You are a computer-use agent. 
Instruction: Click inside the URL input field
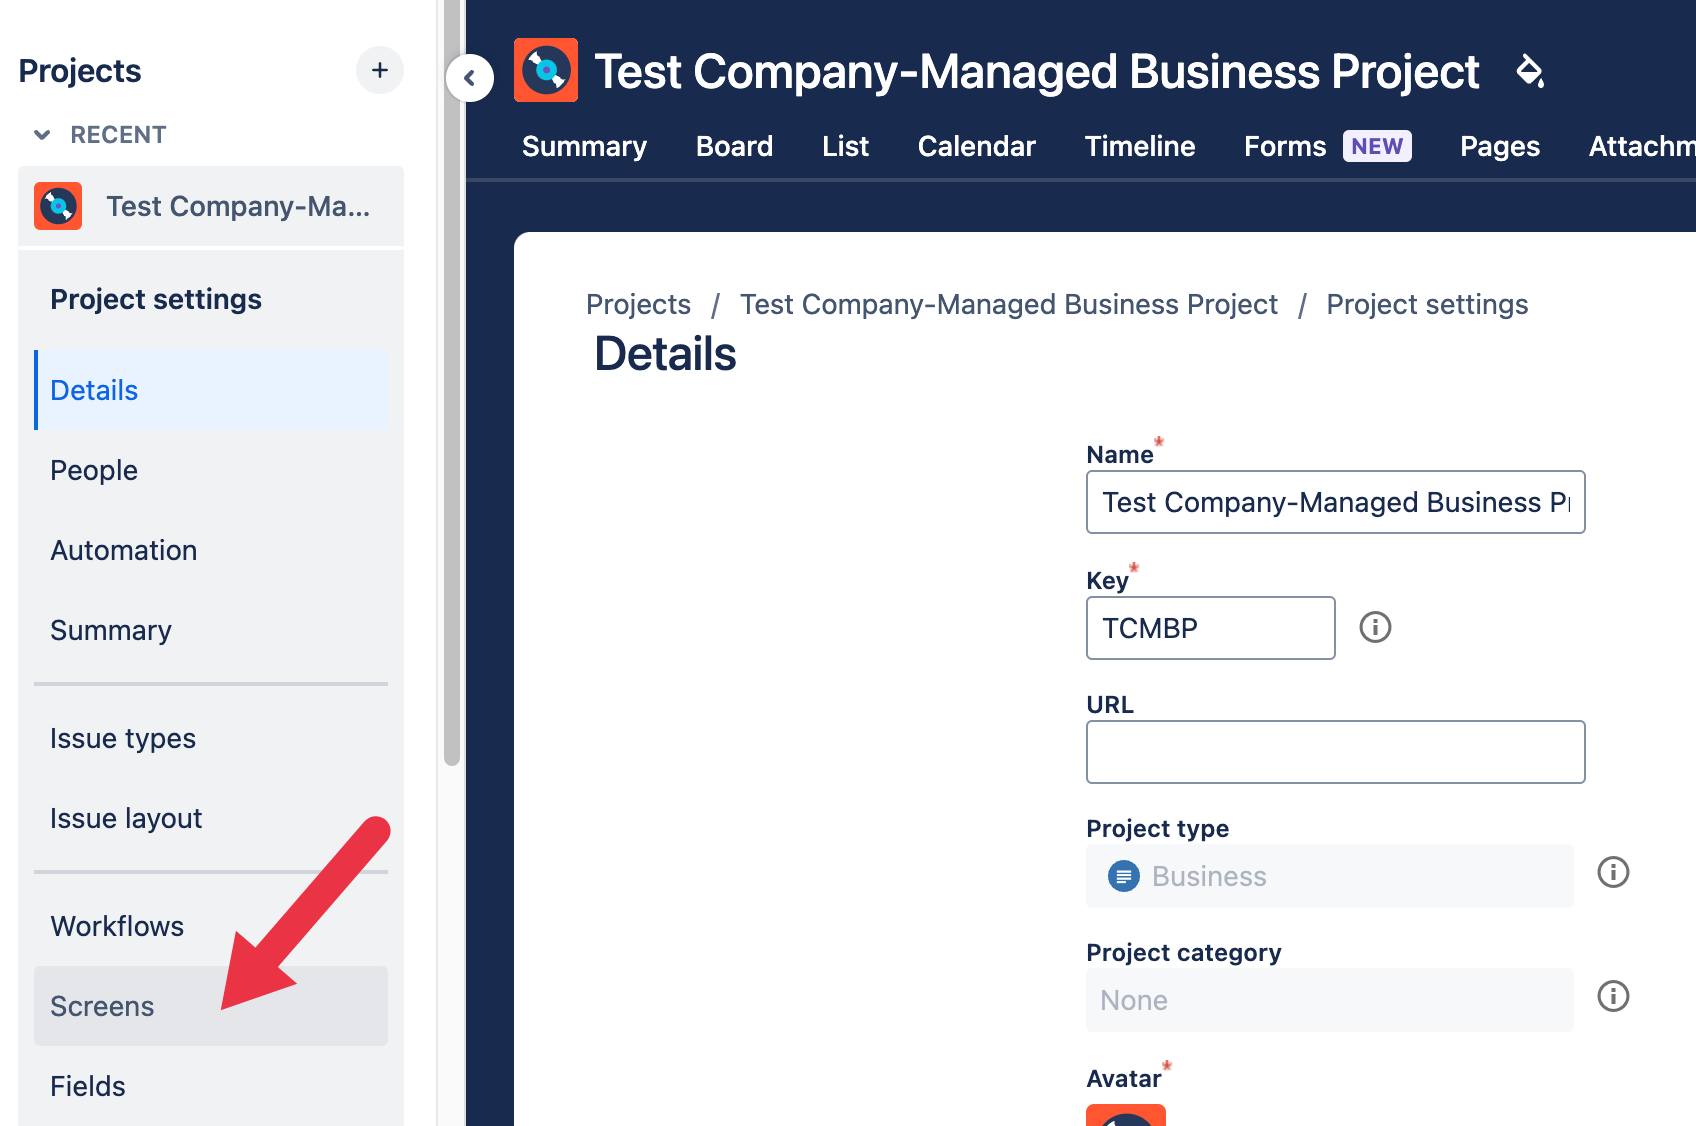pos(1335,752)
